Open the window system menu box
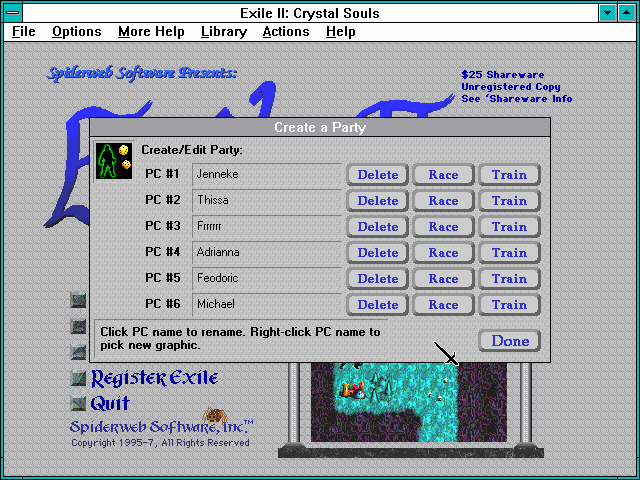The height and width of the screenshot is (480, 640). (x=13, y=13)
